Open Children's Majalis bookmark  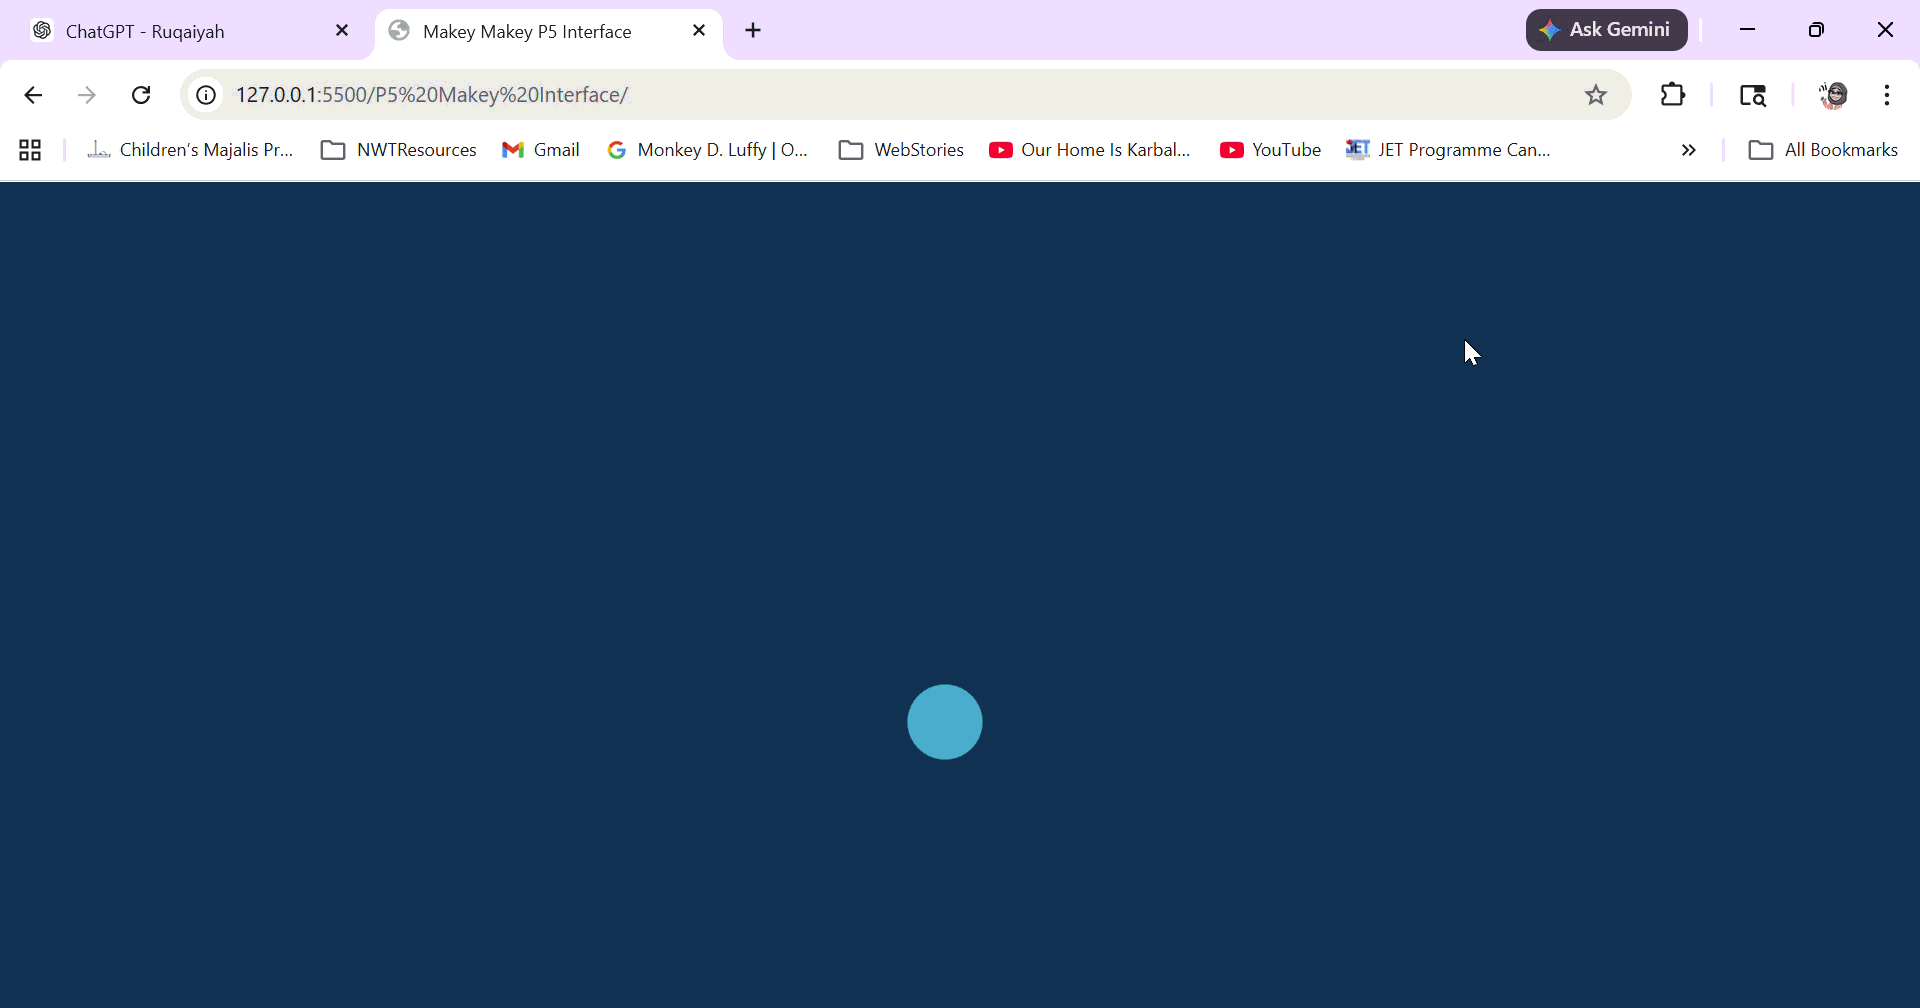click(190, 150)
